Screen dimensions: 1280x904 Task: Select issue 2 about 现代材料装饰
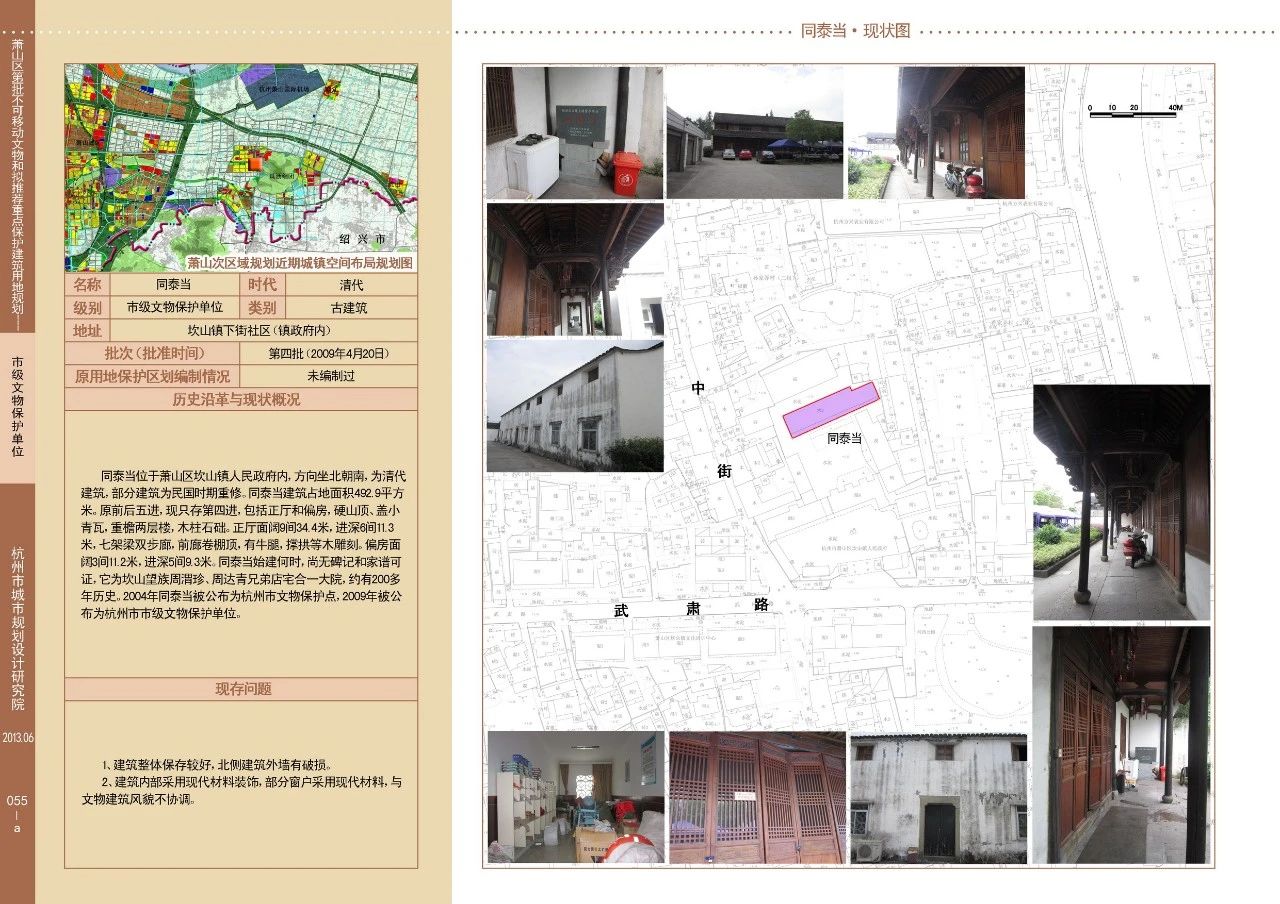[242, 790]
